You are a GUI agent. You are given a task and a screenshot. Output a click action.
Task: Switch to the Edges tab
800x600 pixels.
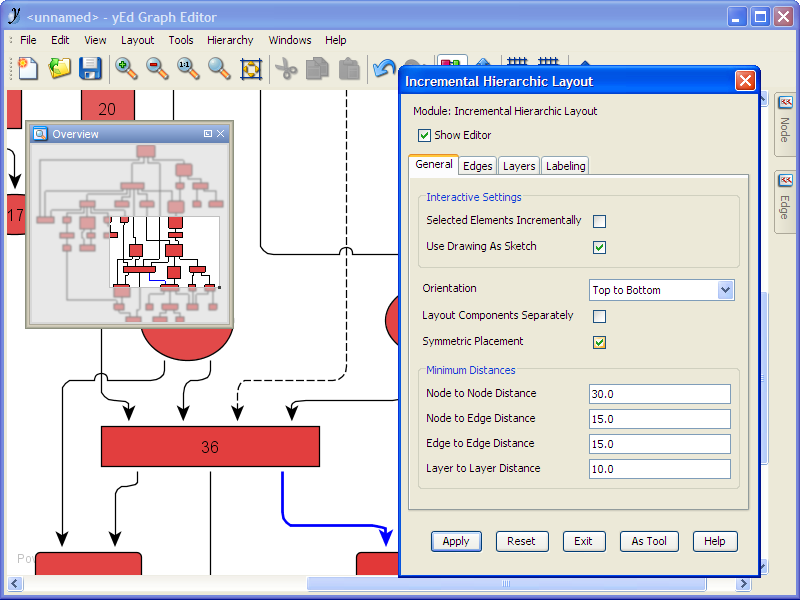(478, 166)
